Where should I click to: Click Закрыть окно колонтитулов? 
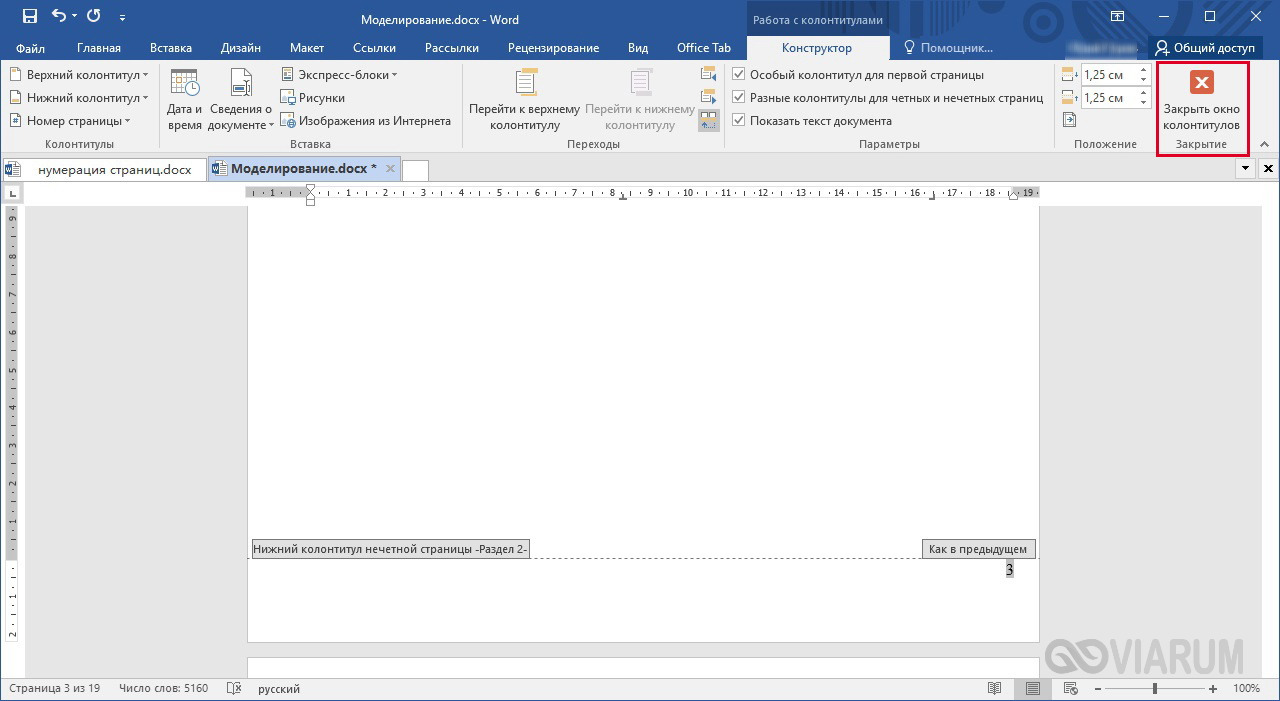[1202, 100]
